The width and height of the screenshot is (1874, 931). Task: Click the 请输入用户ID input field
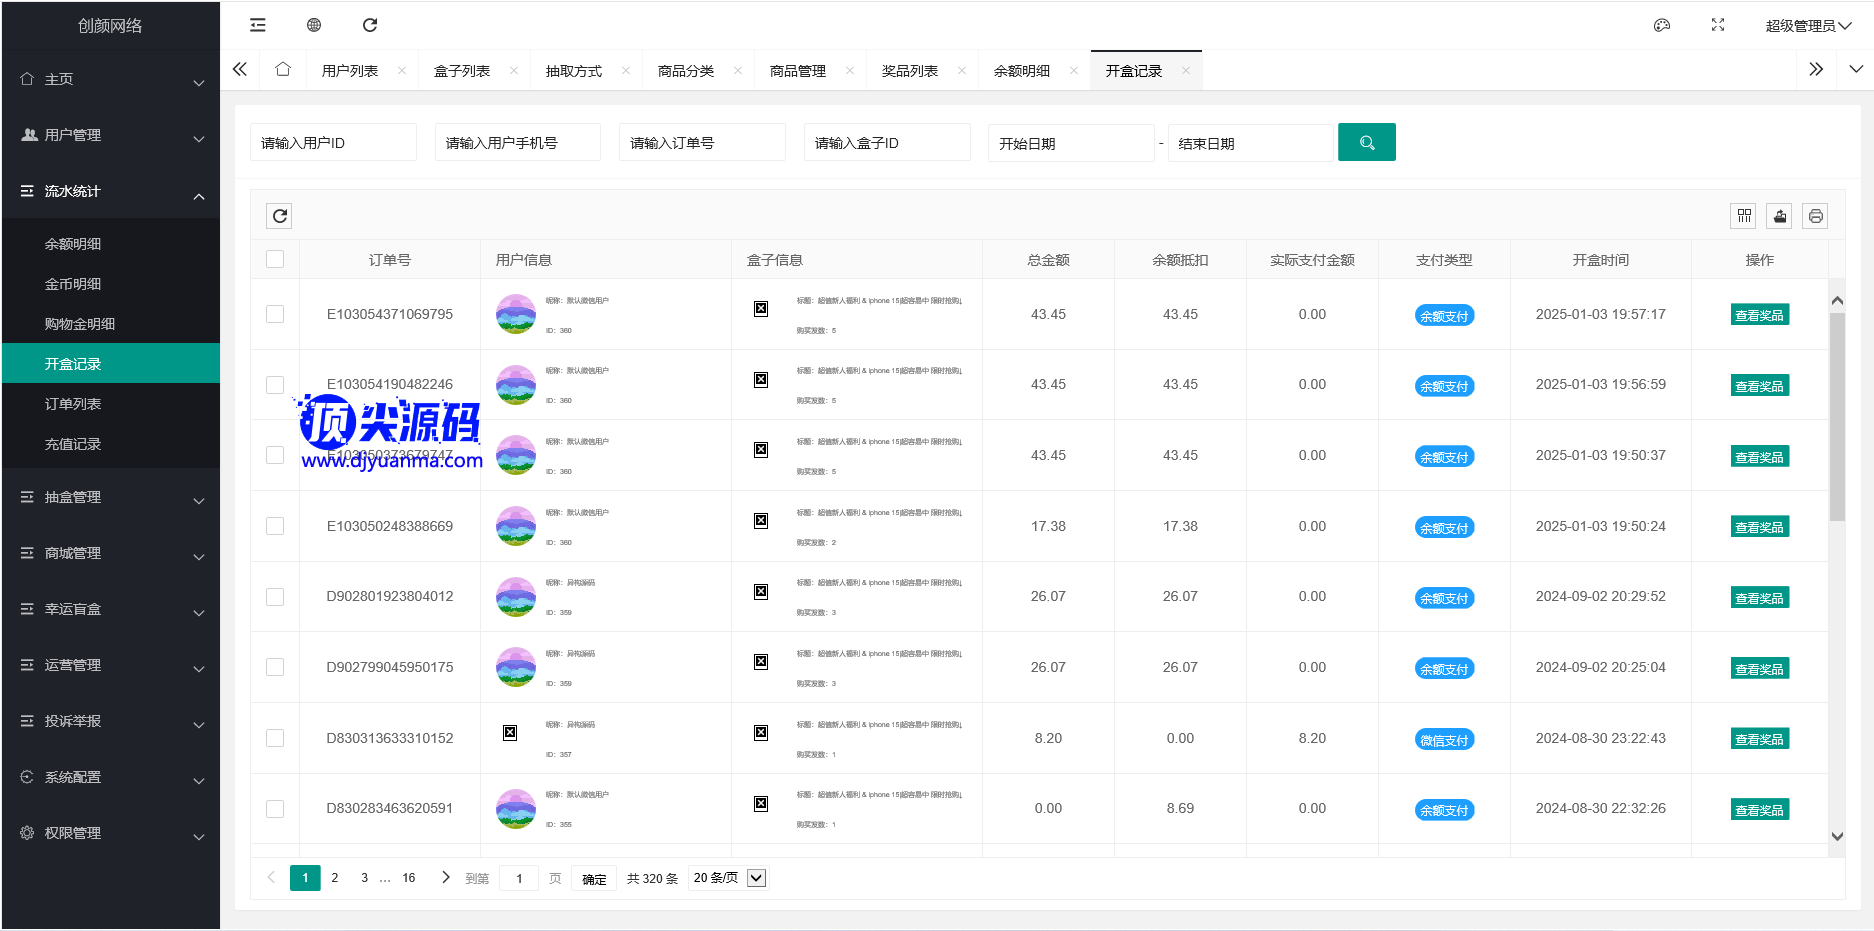332,143
